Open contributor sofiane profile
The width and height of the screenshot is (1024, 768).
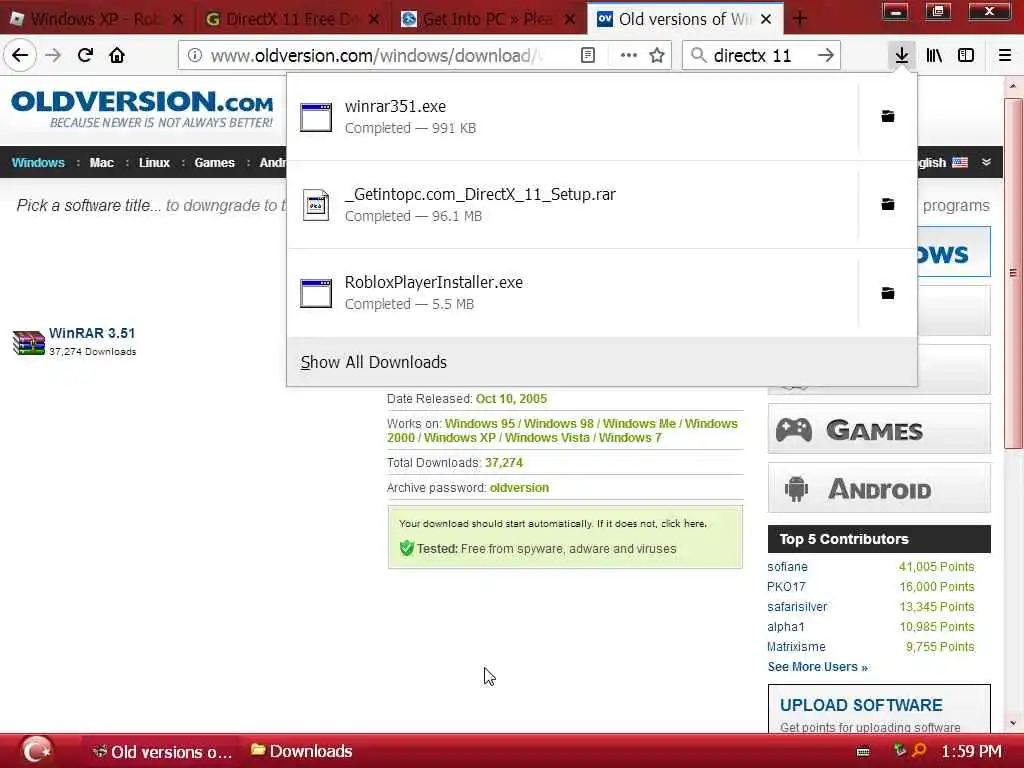pyautogui.click(x=788, y=567)
